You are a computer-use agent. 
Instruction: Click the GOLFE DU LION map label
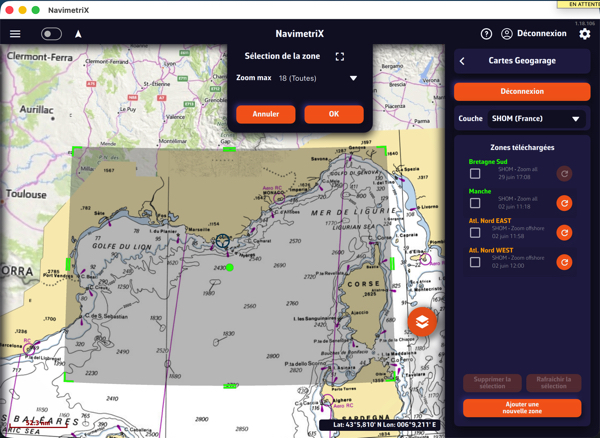(x=122, y=246)
